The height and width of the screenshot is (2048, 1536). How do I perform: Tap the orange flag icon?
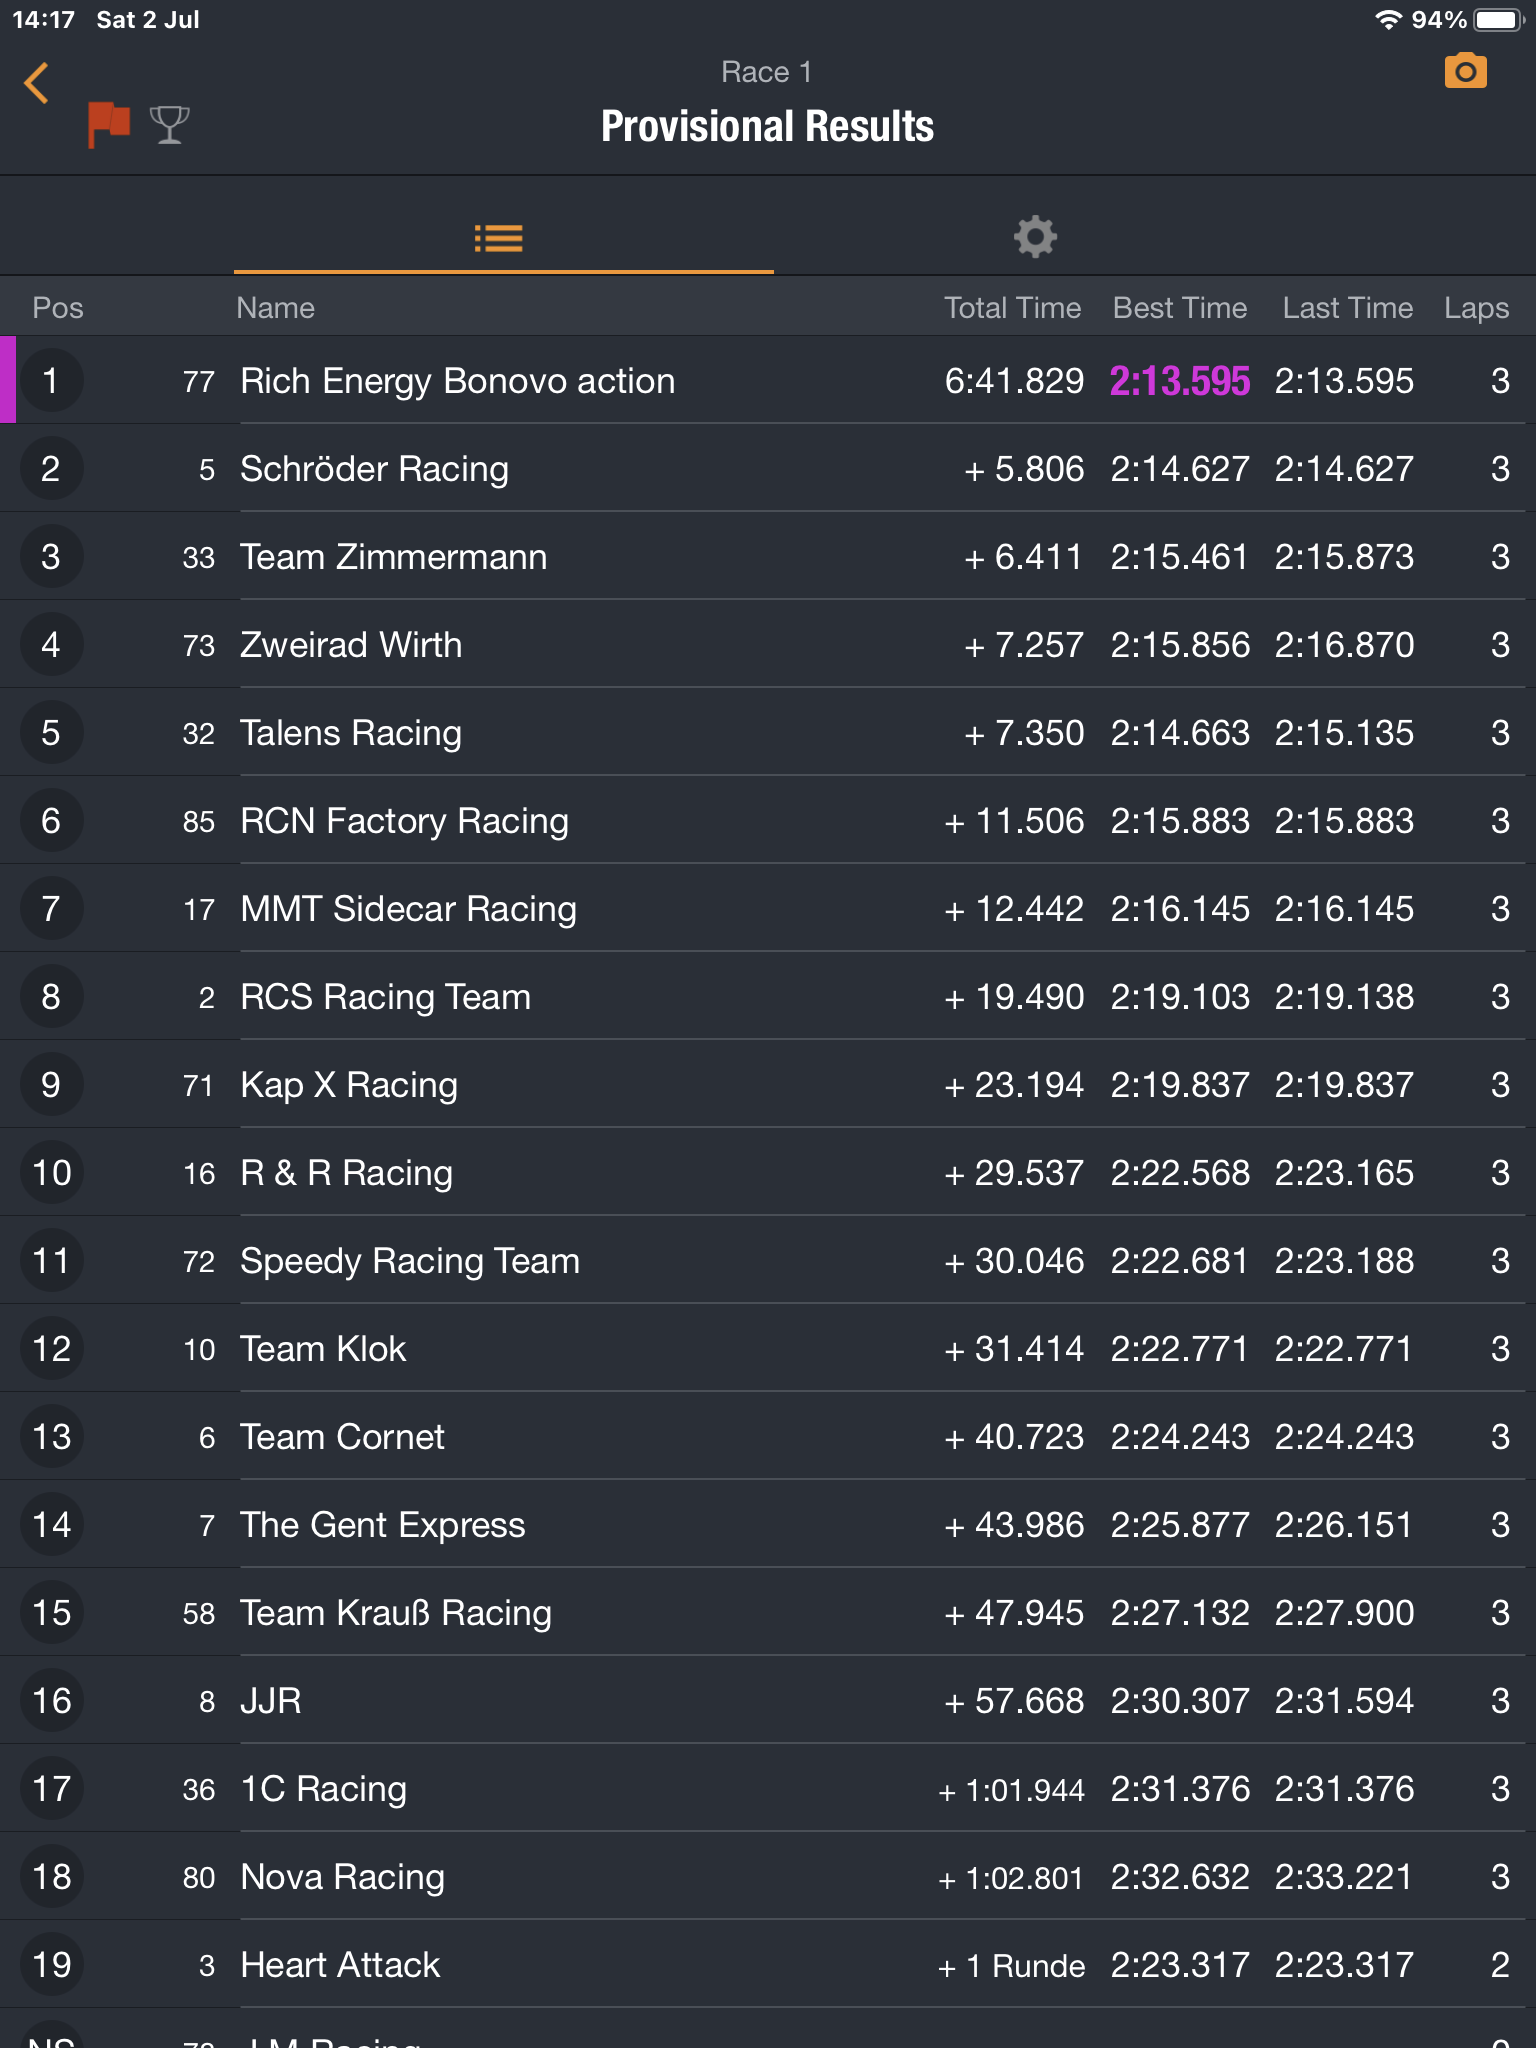(108, 124)
